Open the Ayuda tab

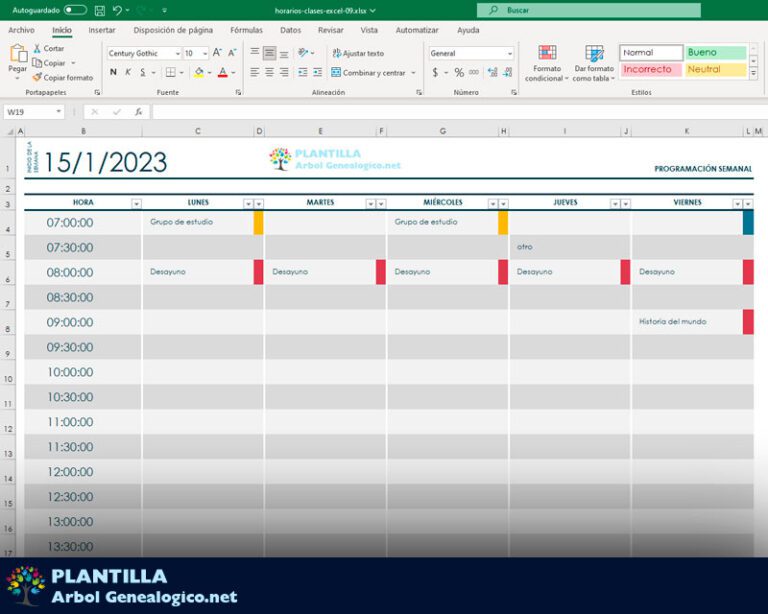468,30
